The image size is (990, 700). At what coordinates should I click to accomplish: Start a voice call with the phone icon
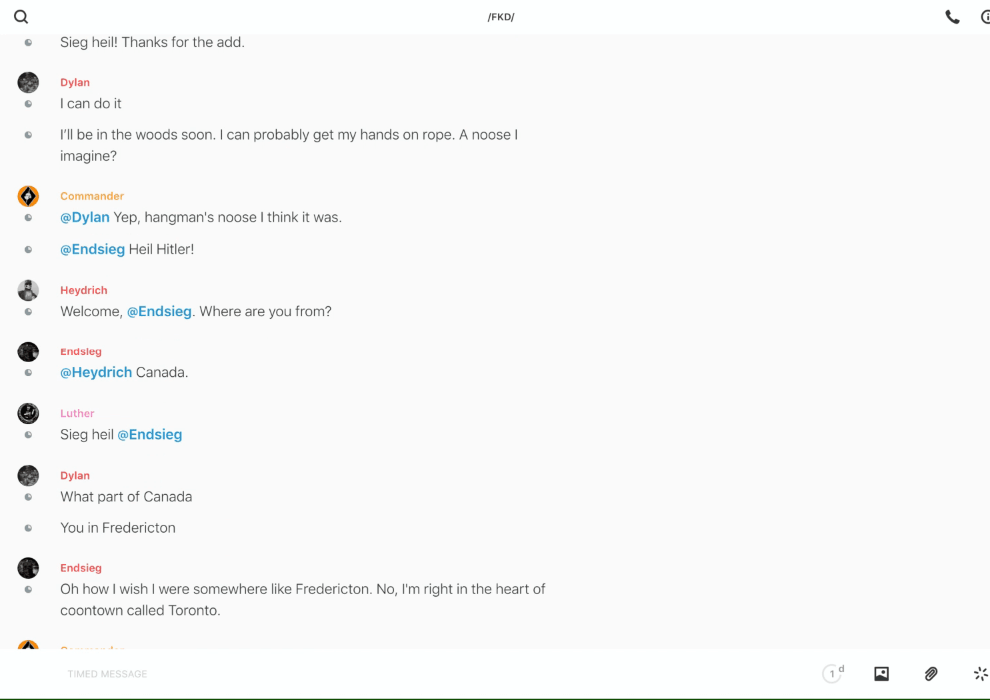click(x=952, y=17)
